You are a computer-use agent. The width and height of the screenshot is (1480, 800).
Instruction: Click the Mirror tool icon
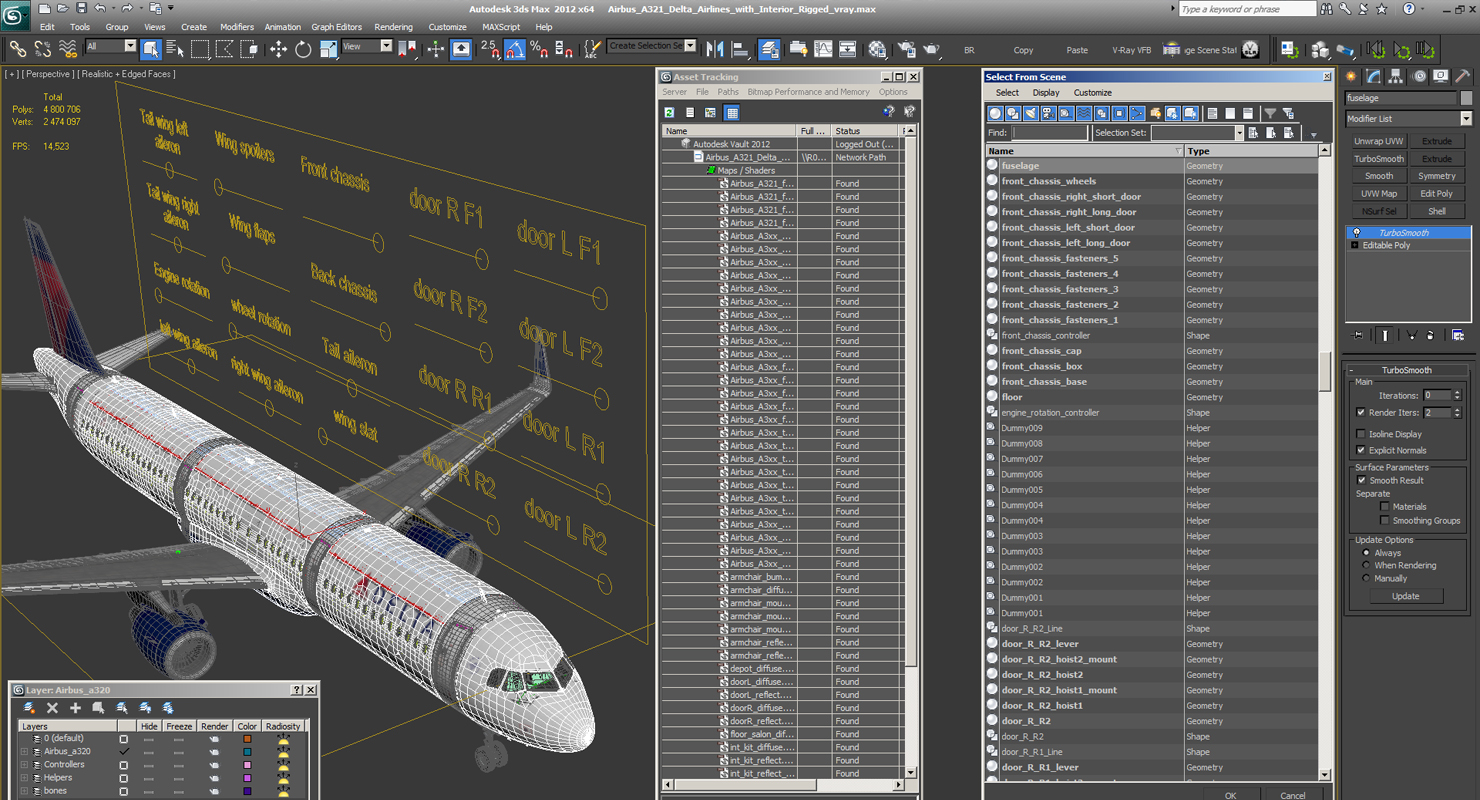pos(715,48)
